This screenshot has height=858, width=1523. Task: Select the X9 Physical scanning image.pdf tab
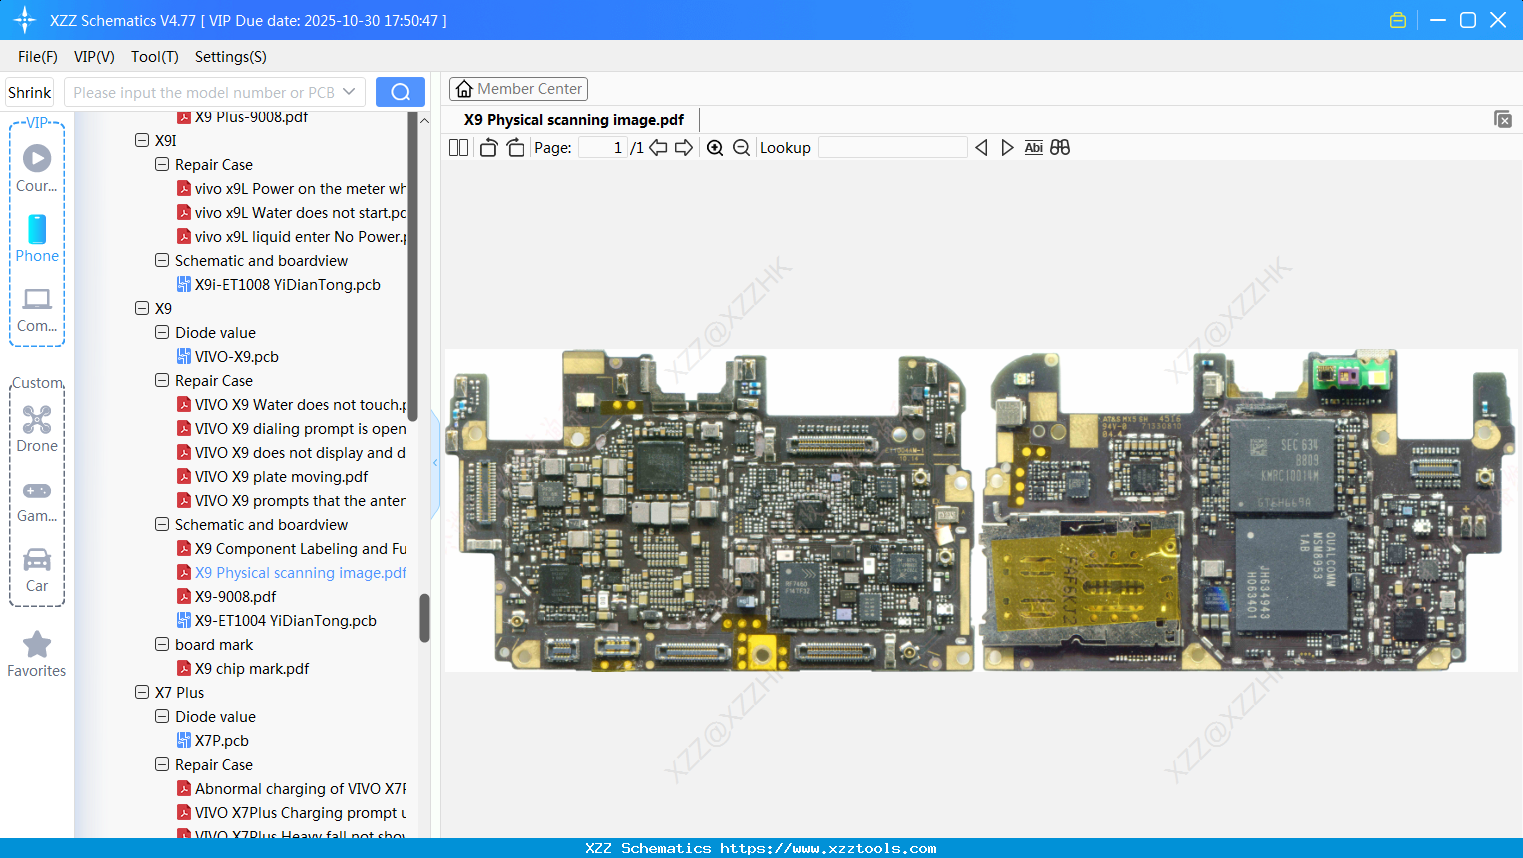[x=574, y=120]
